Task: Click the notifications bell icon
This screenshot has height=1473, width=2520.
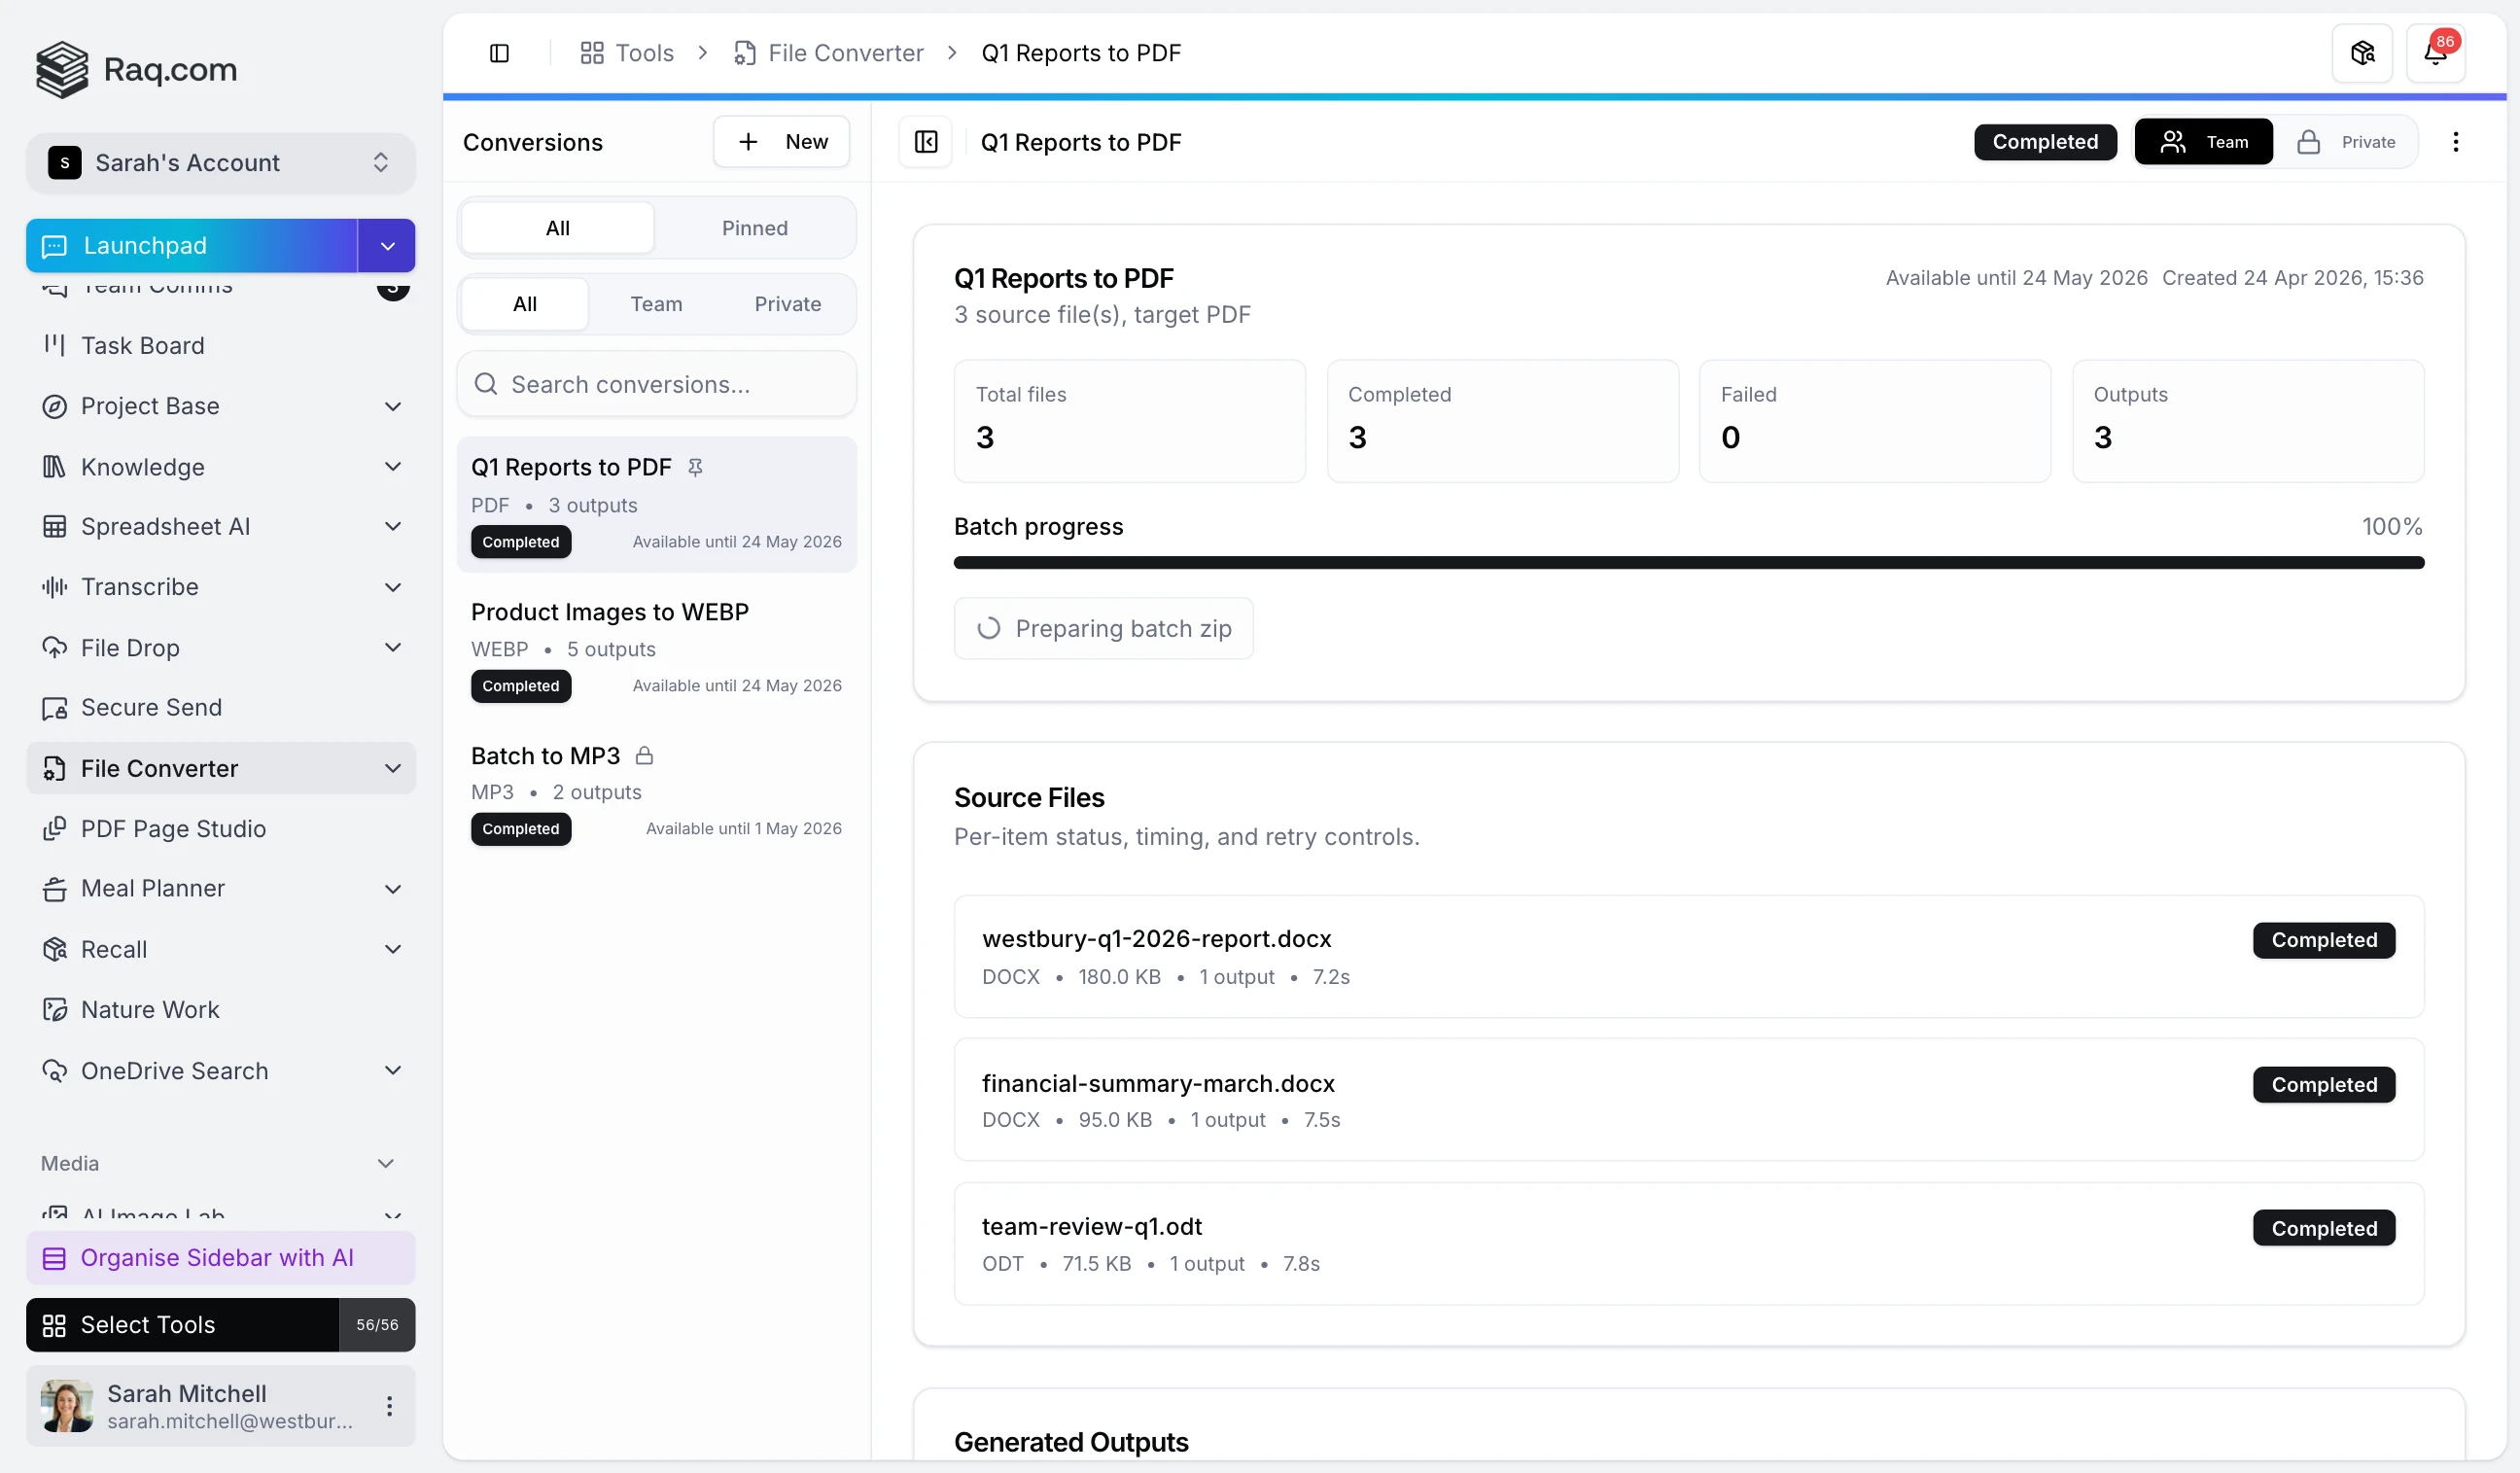Action: click(2434, 53)
